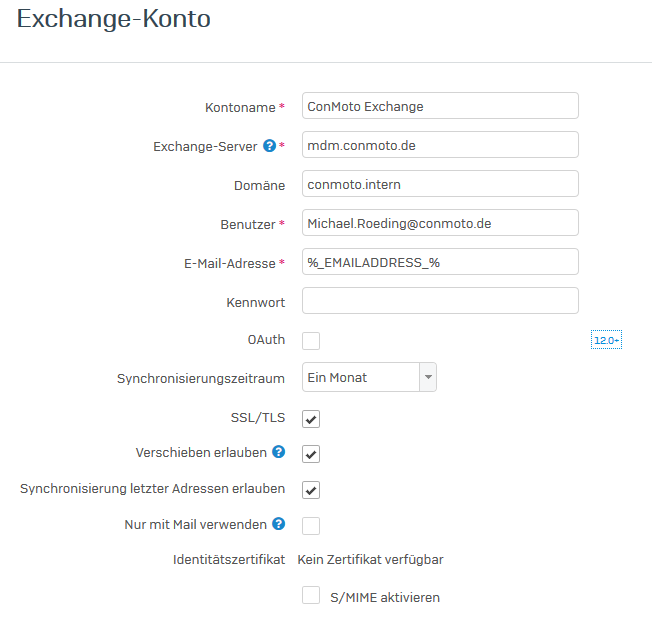Click the E-Mail-Adresse field

point(440,262)
